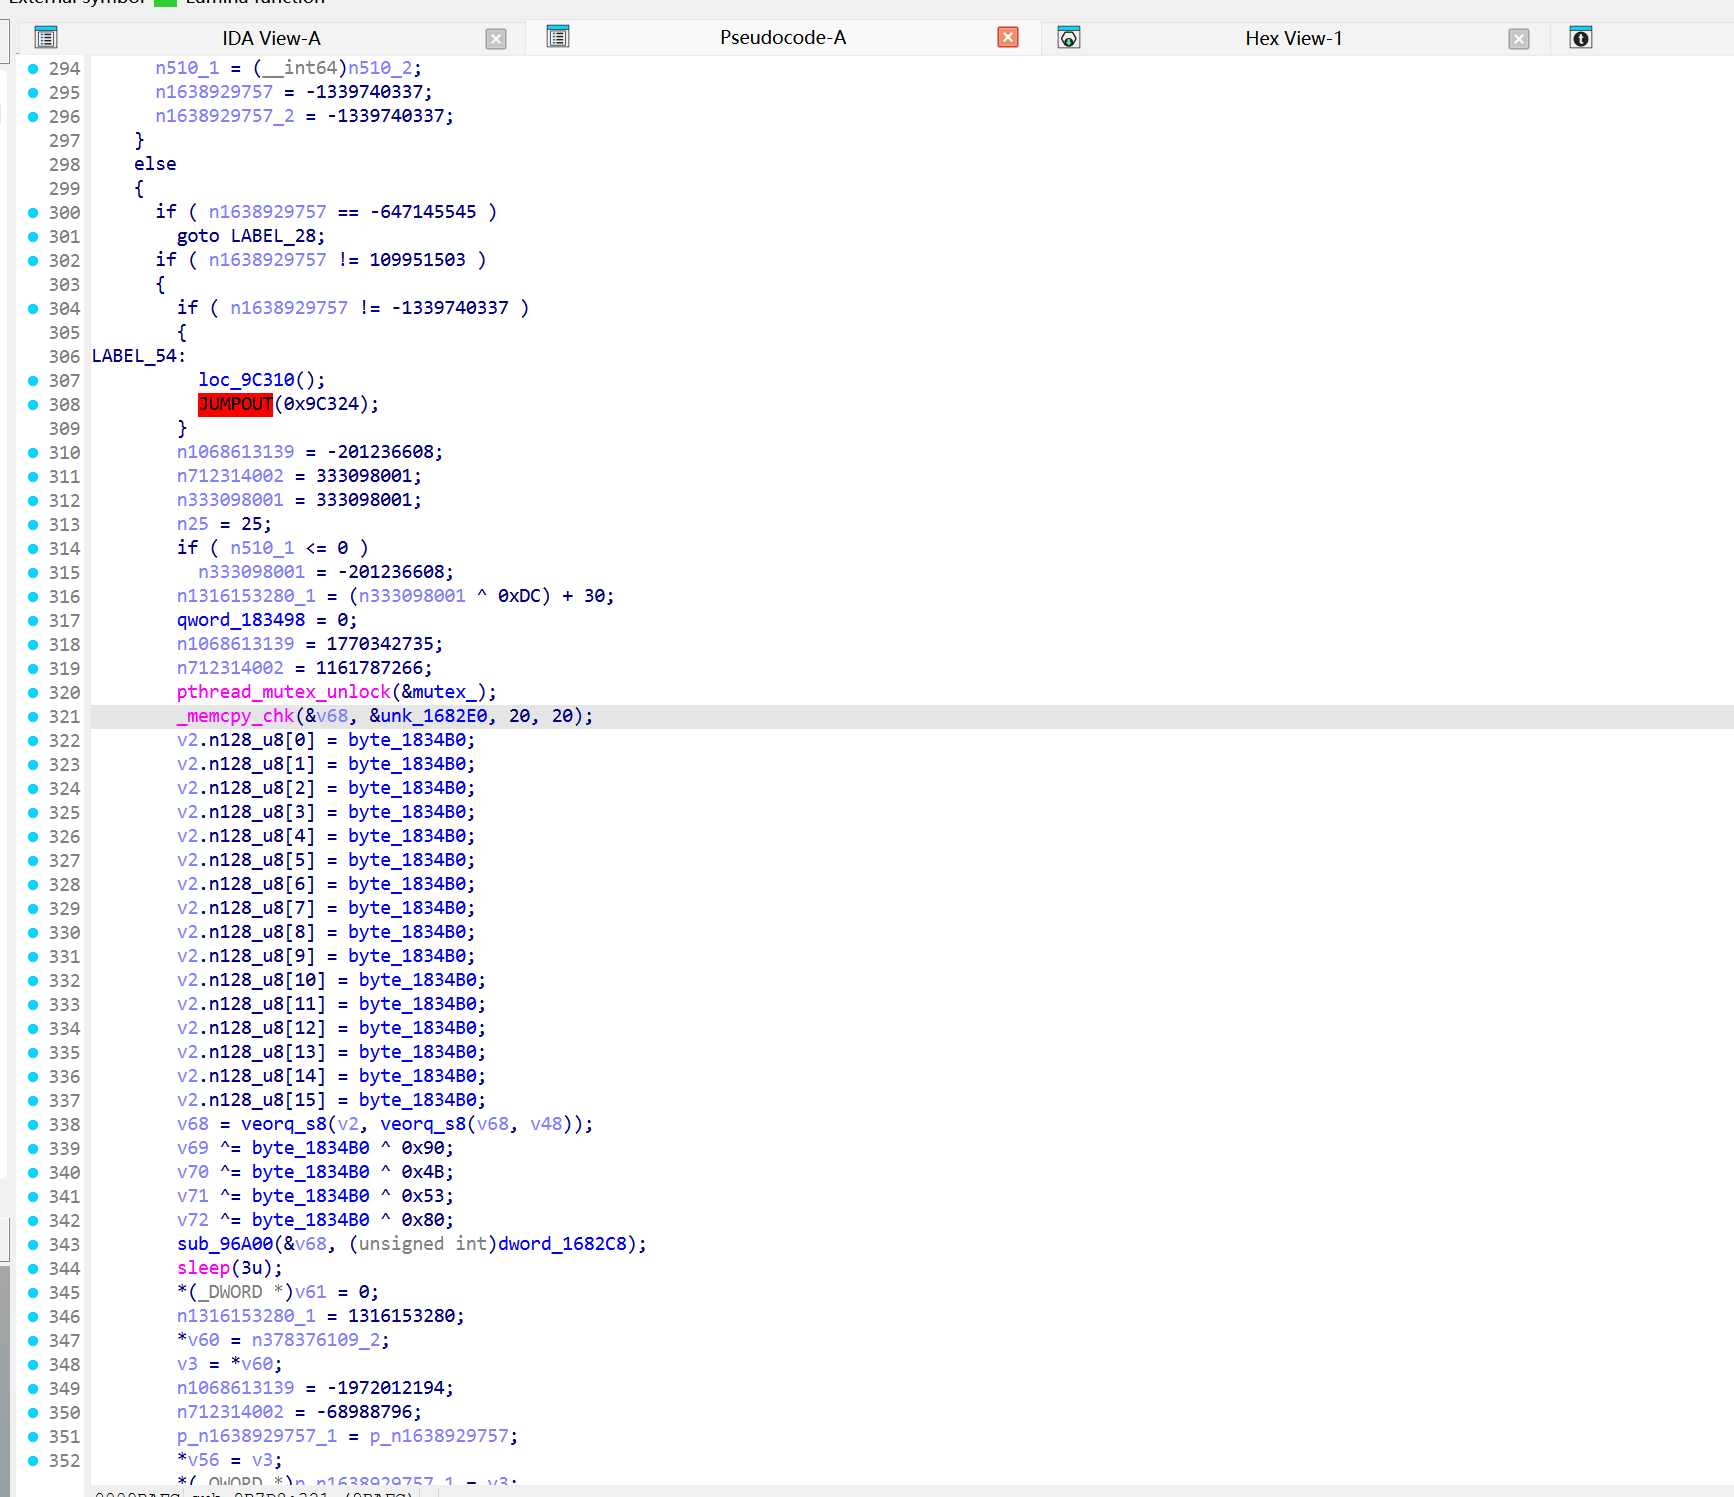Click n510_2 on line 294

(x=380, y=68)
